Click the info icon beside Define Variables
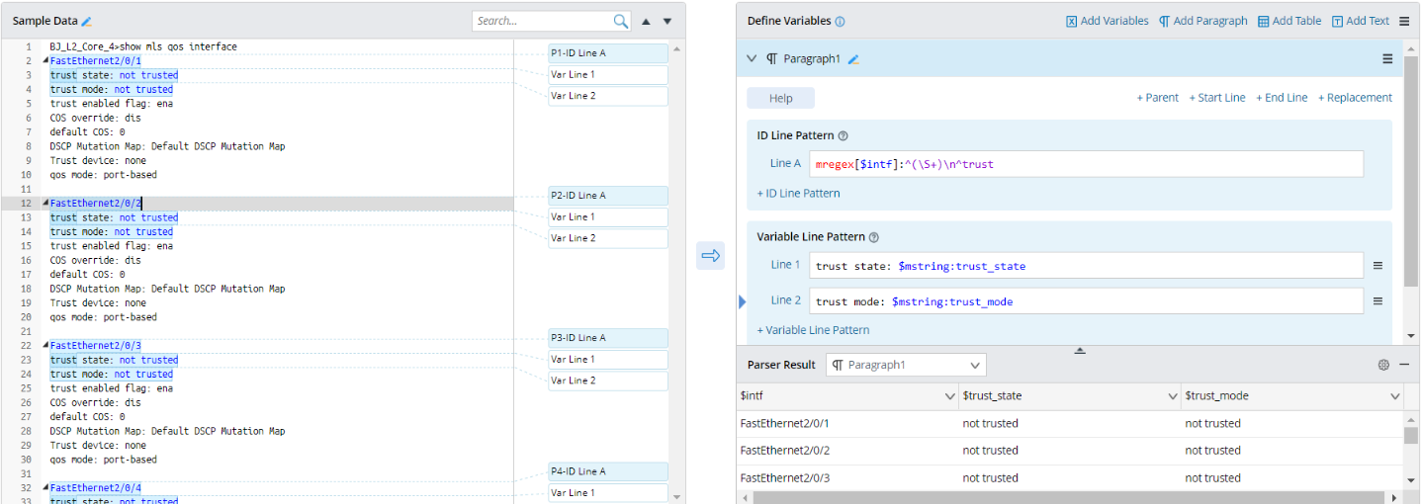 (x=840, y=21)
